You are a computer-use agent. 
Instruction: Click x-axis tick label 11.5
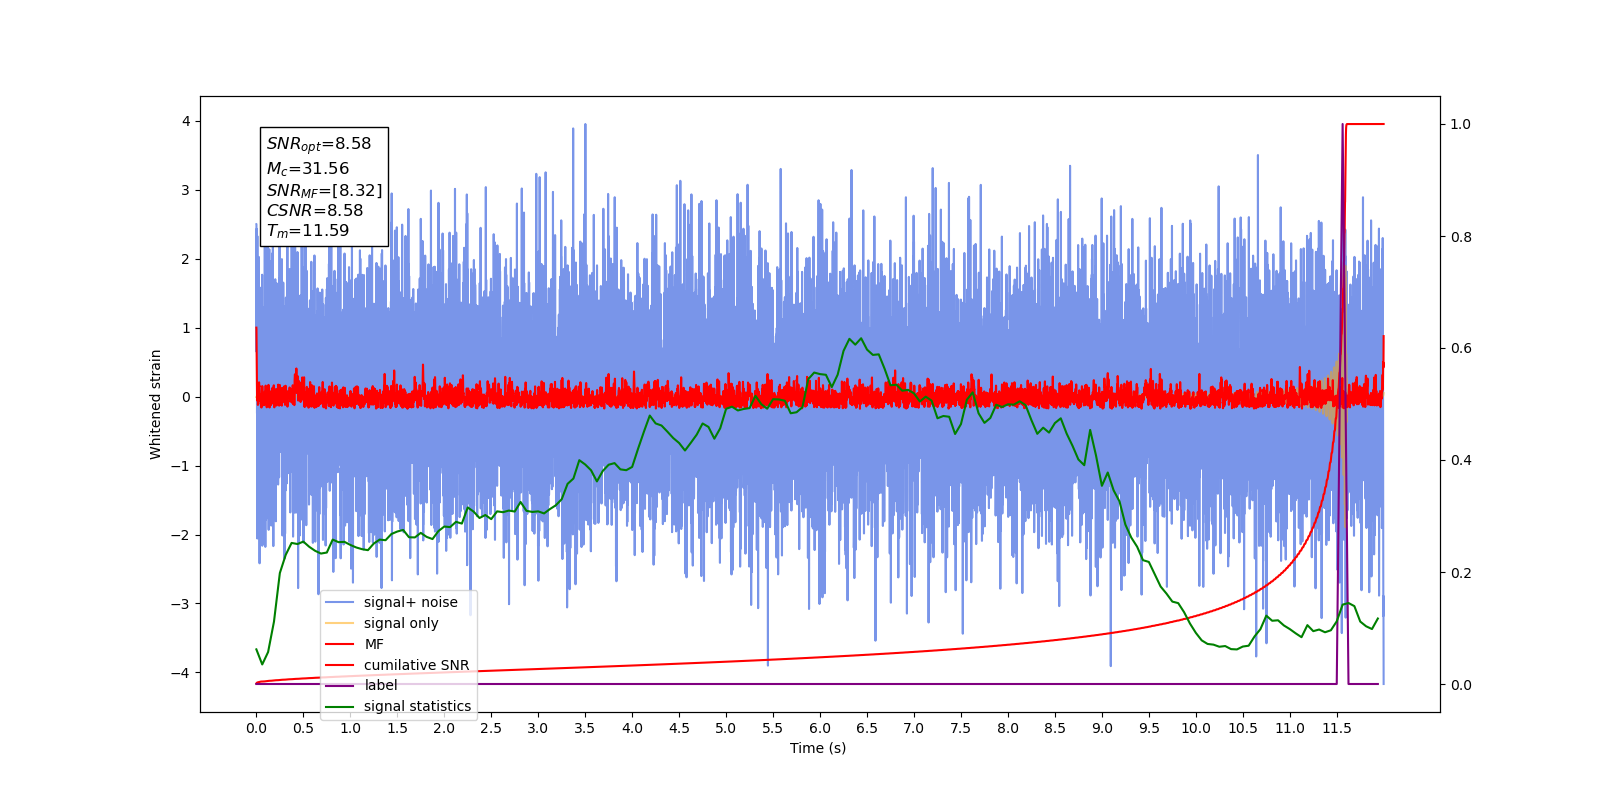coord(1337,728)
